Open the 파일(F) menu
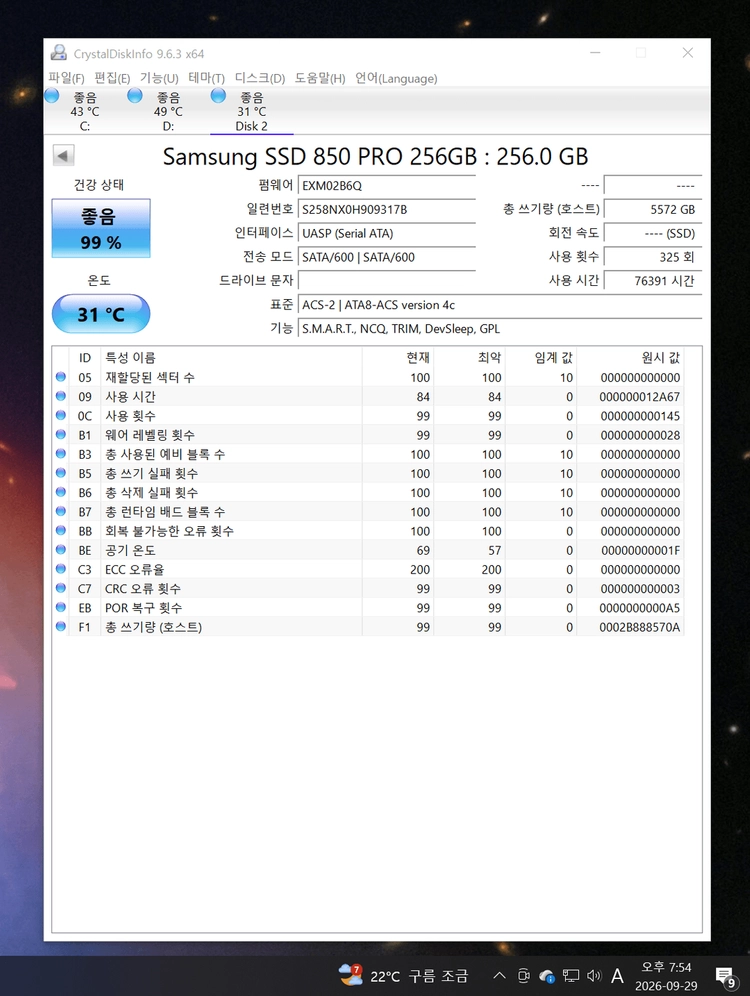Screen dimensions: 750x996 66,78
